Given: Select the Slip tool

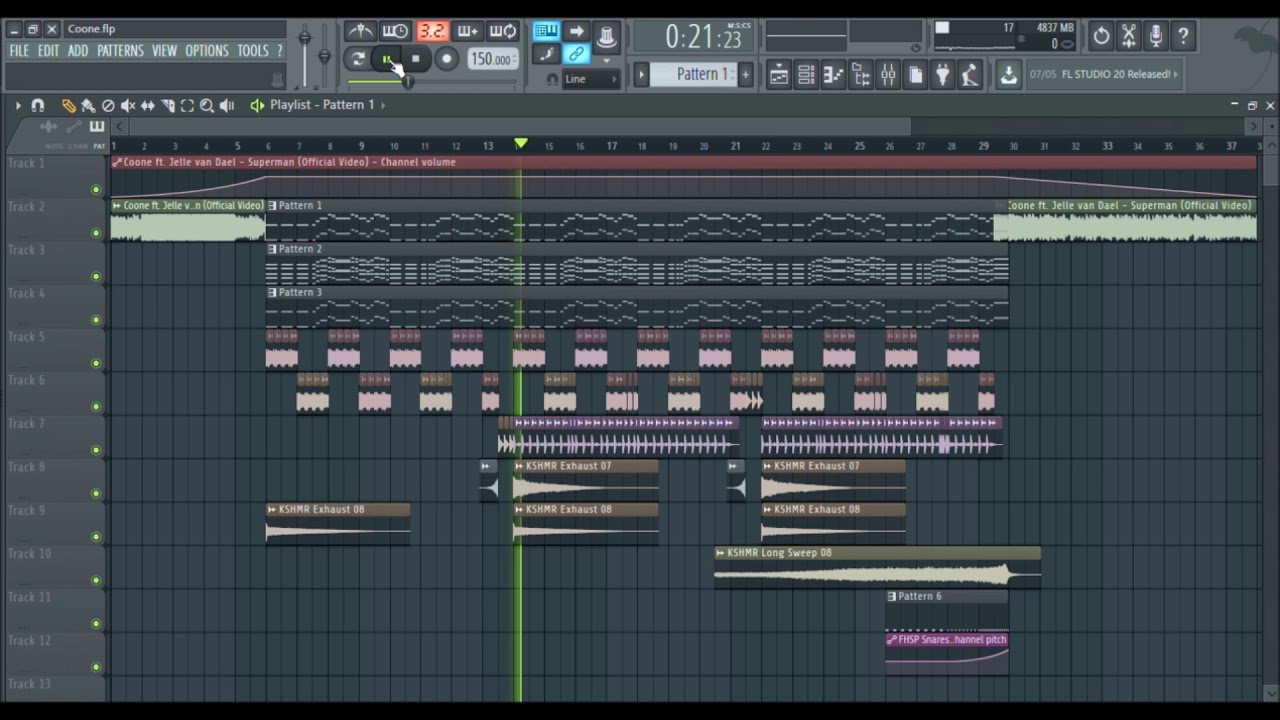Looking at the screenshot, I should [x=148, y=105].
